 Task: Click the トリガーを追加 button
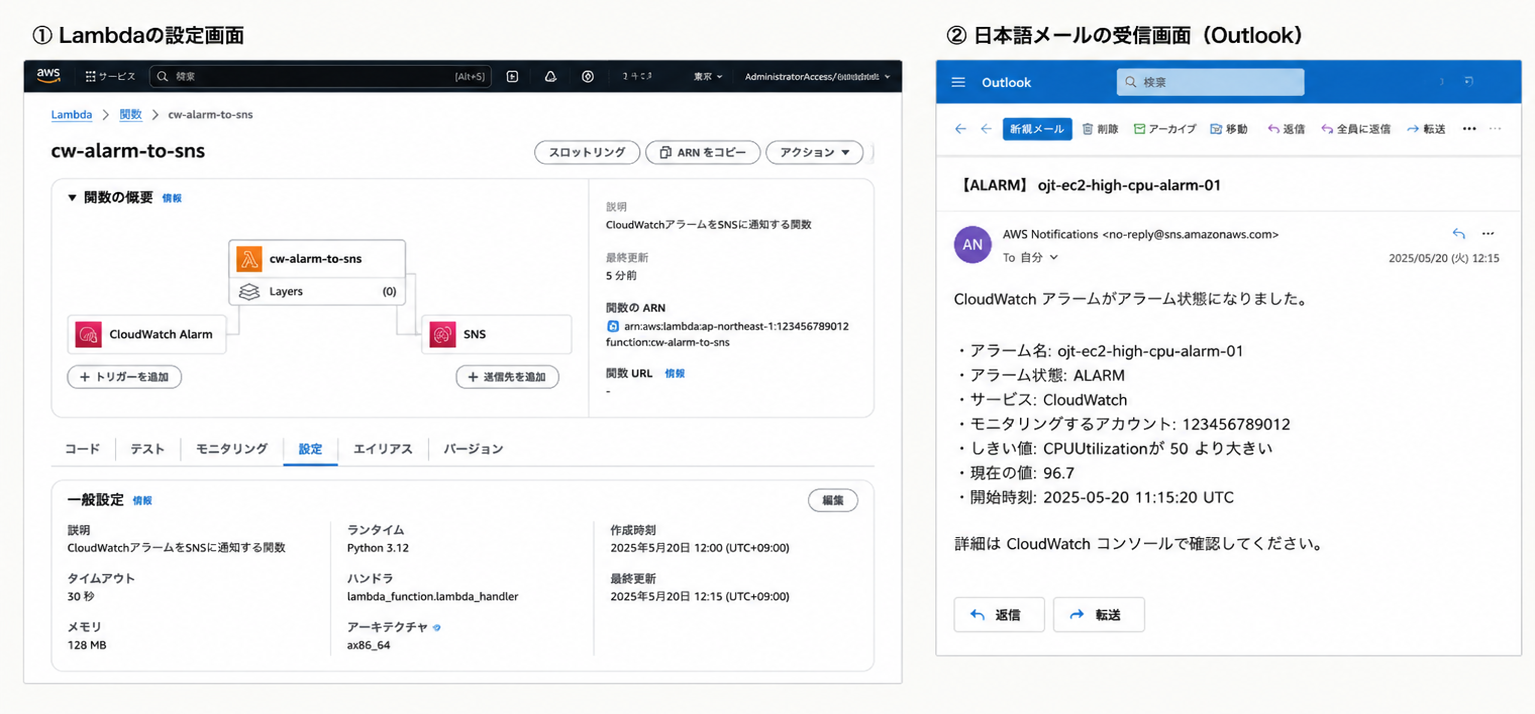[124, 377]
